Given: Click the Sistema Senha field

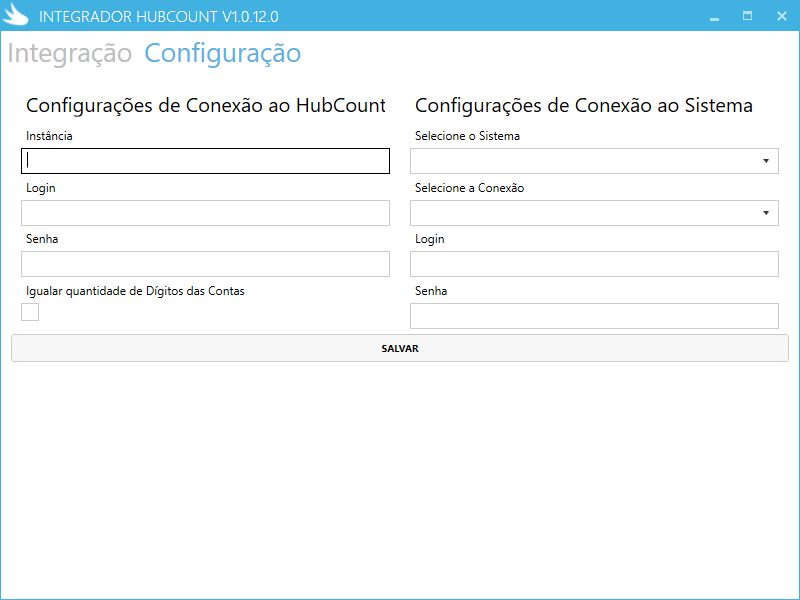Looking at the screenshot, I should (594, 316).
